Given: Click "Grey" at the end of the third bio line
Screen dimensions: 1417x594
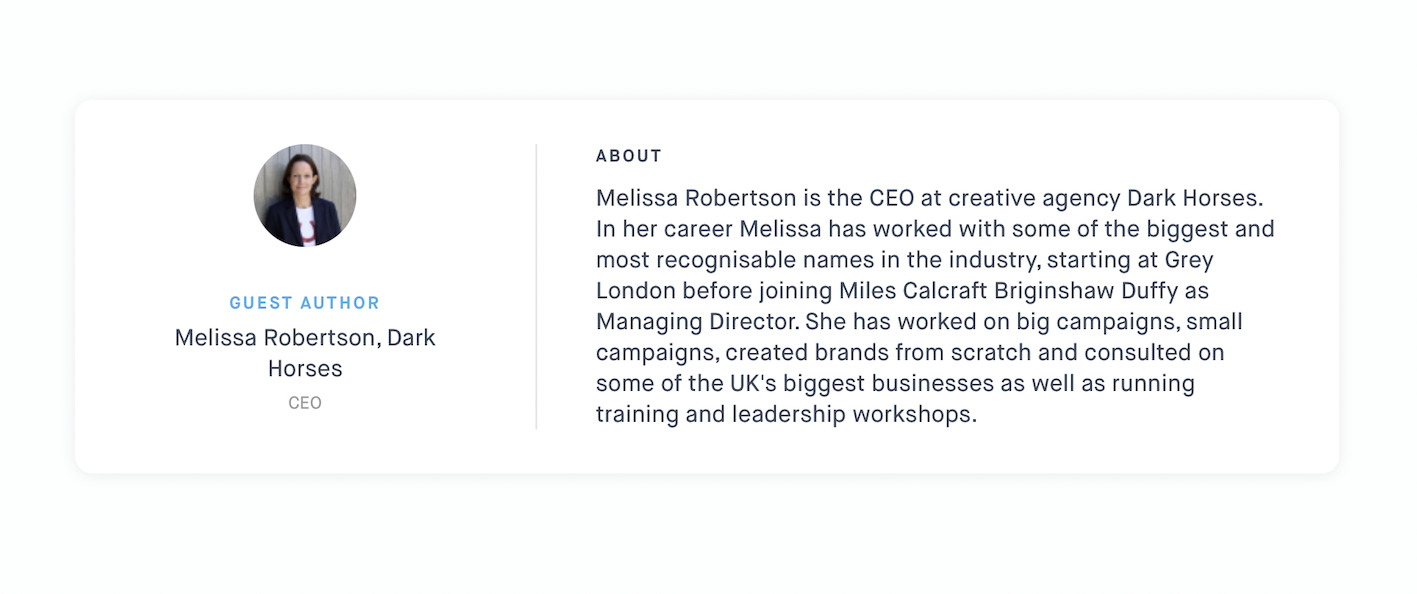Looking at the screenshot, I should [1189, 260].
